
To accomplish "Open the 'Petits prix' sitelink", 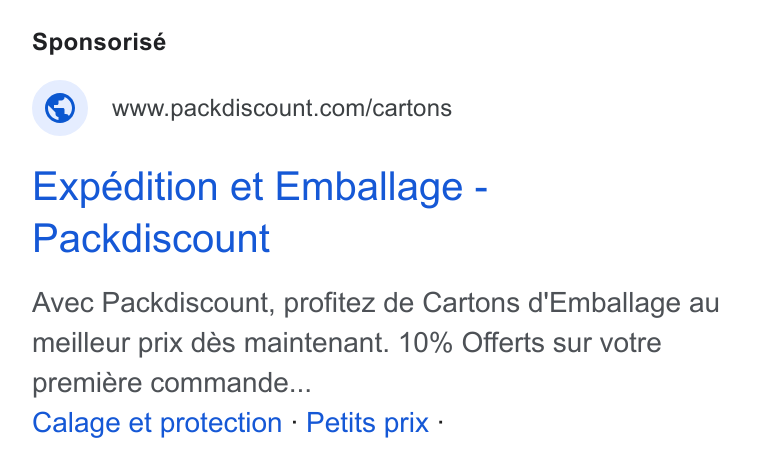I will tap(367, 422).
